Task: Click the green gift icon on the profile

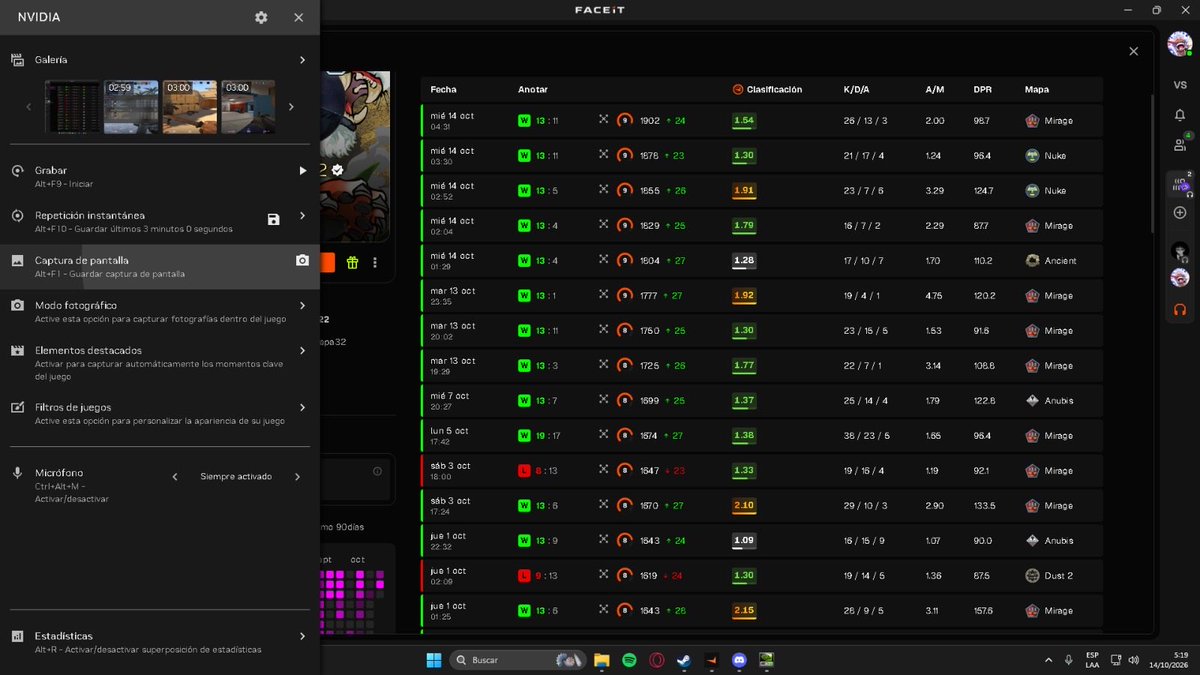Action: [352, 263]
